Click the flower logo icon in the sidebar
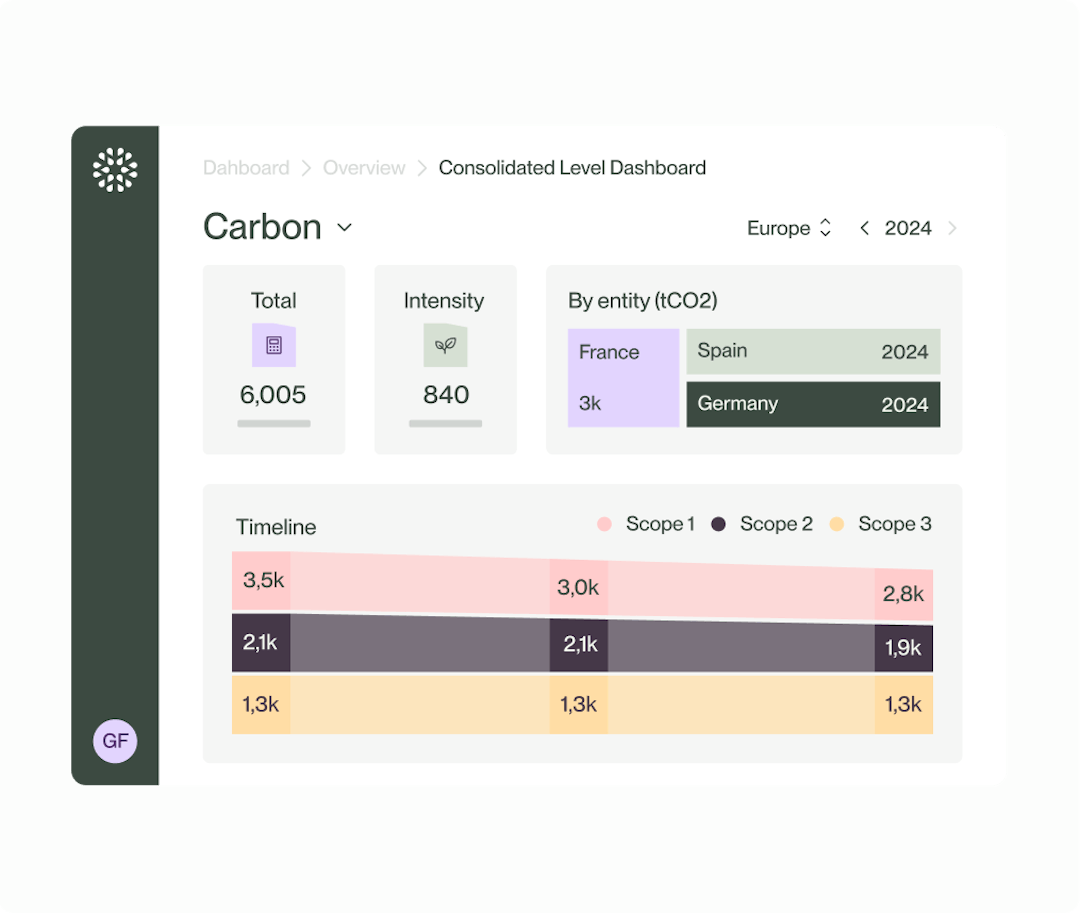1080x913 pixels. [115, 168]
